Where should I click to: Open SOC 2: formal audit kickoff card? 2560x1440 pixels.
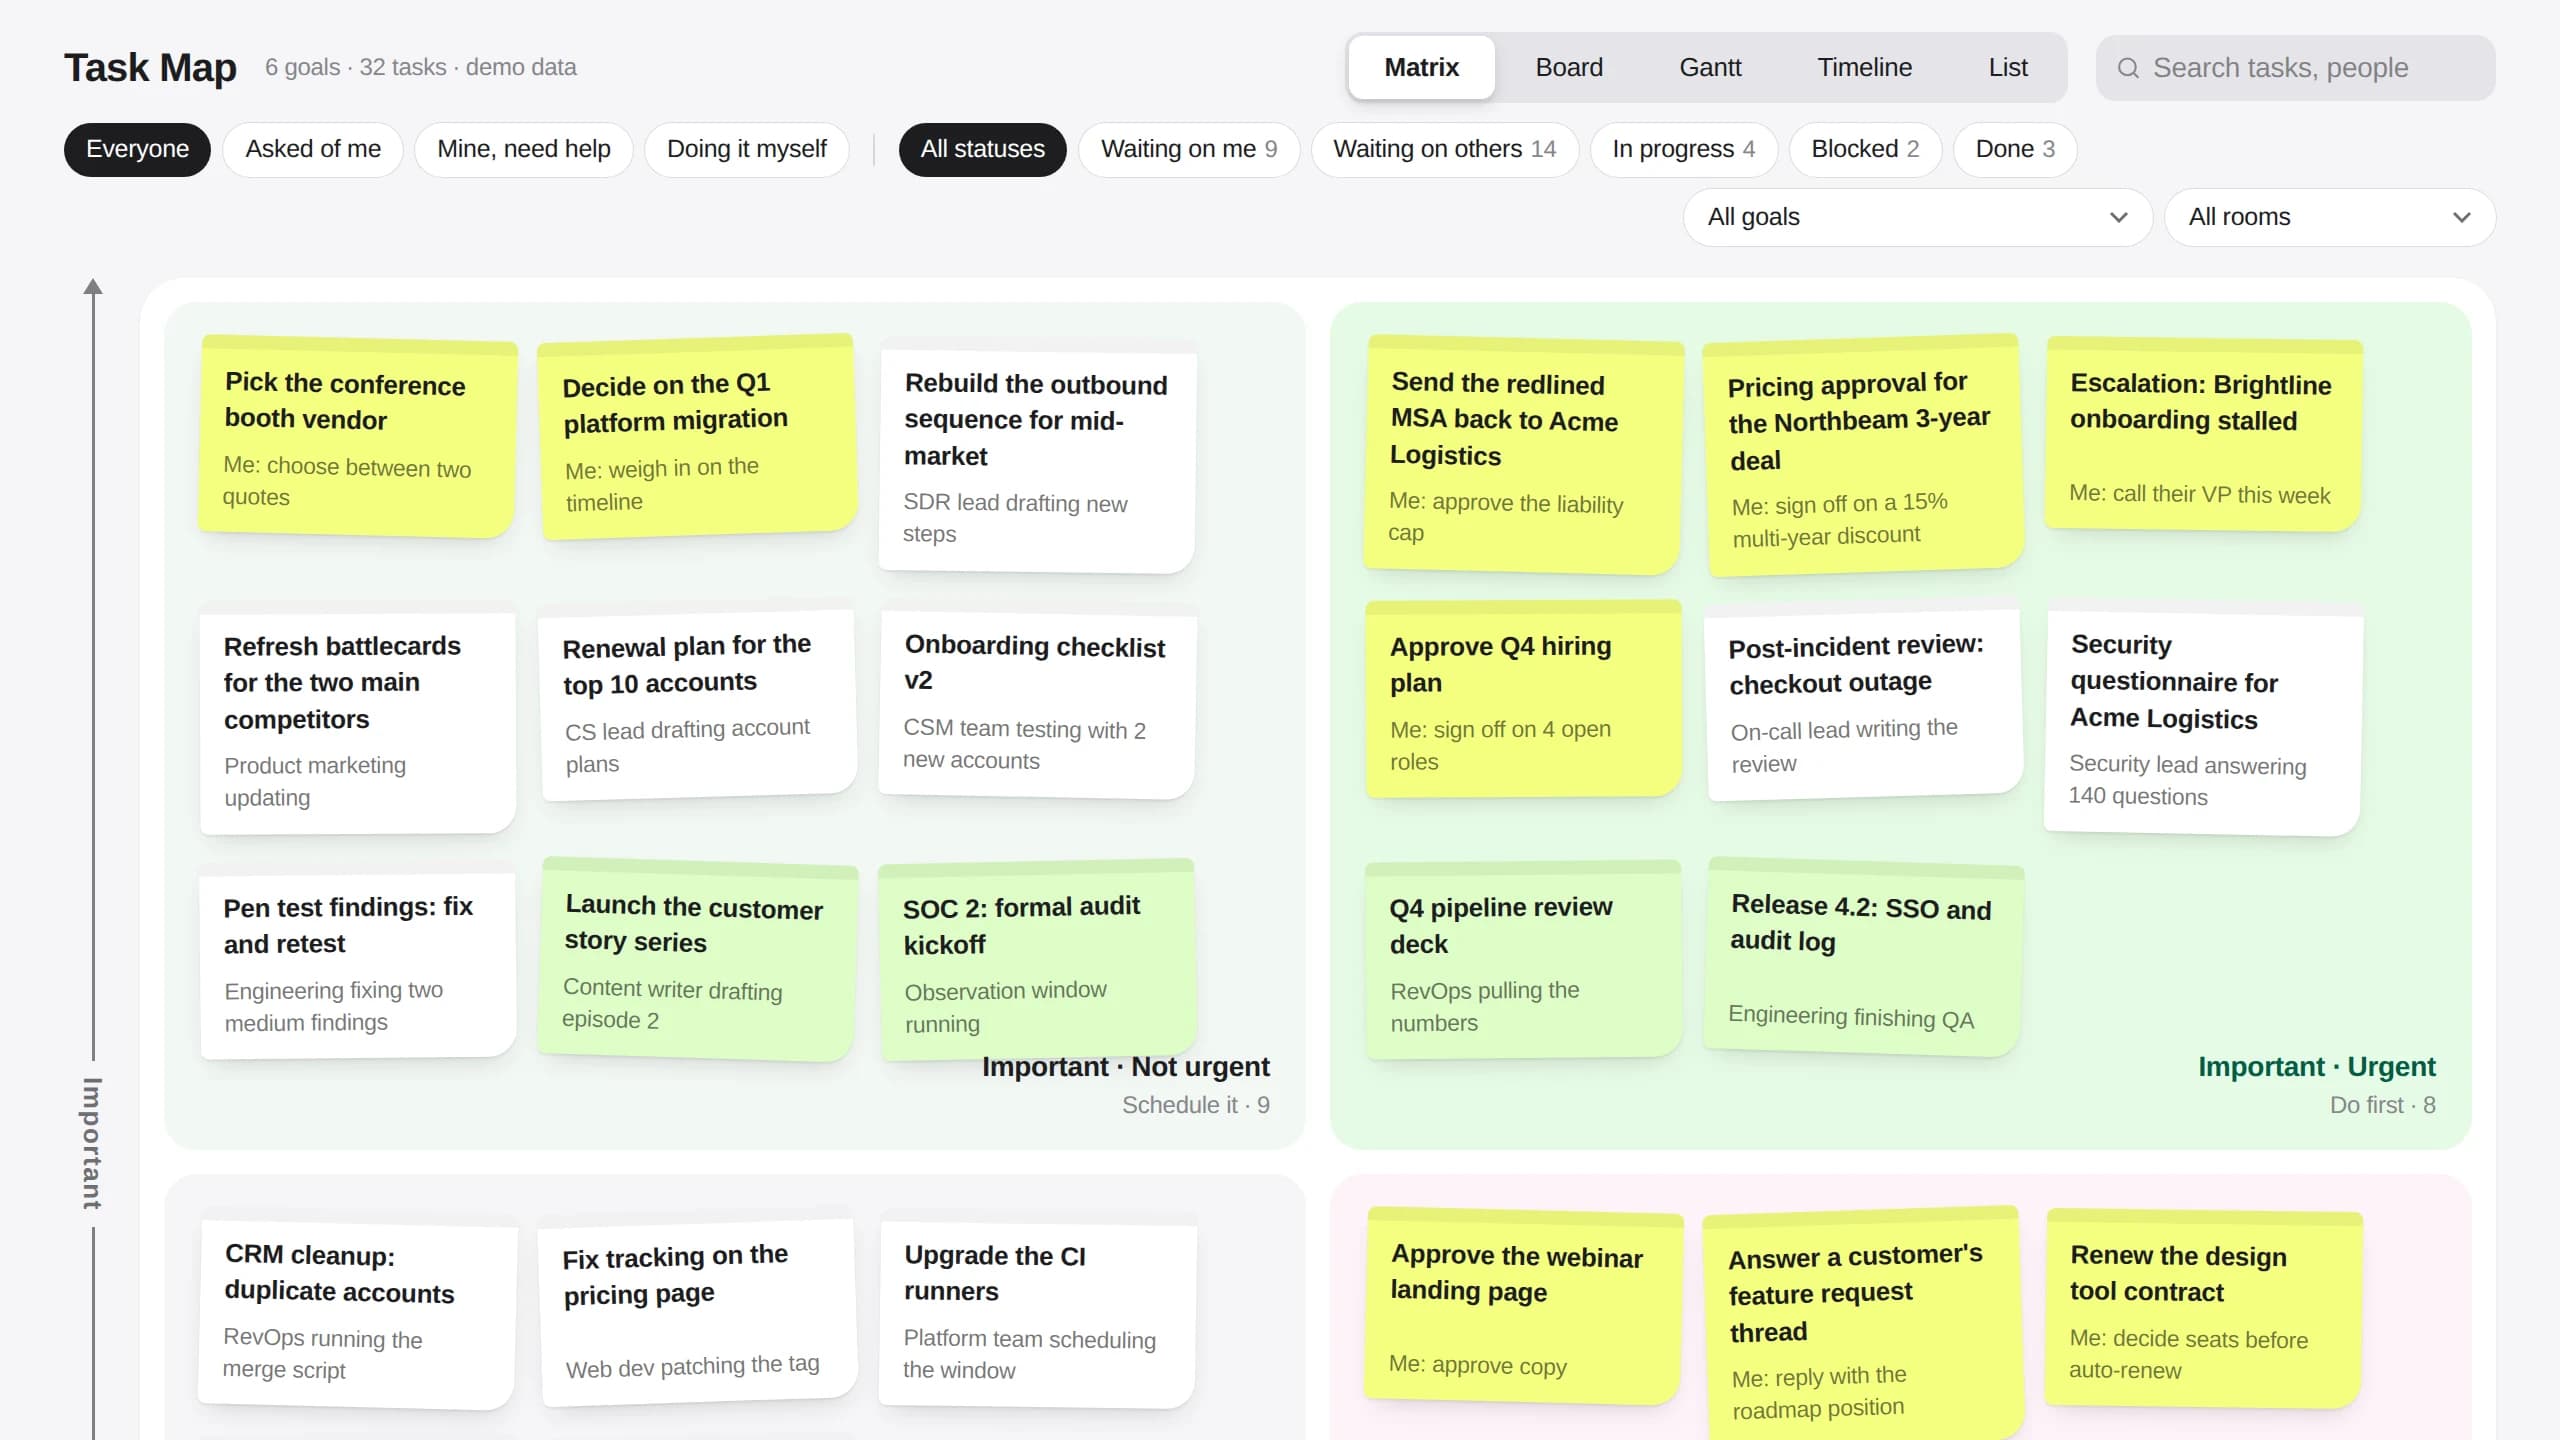click(1037, 961)
